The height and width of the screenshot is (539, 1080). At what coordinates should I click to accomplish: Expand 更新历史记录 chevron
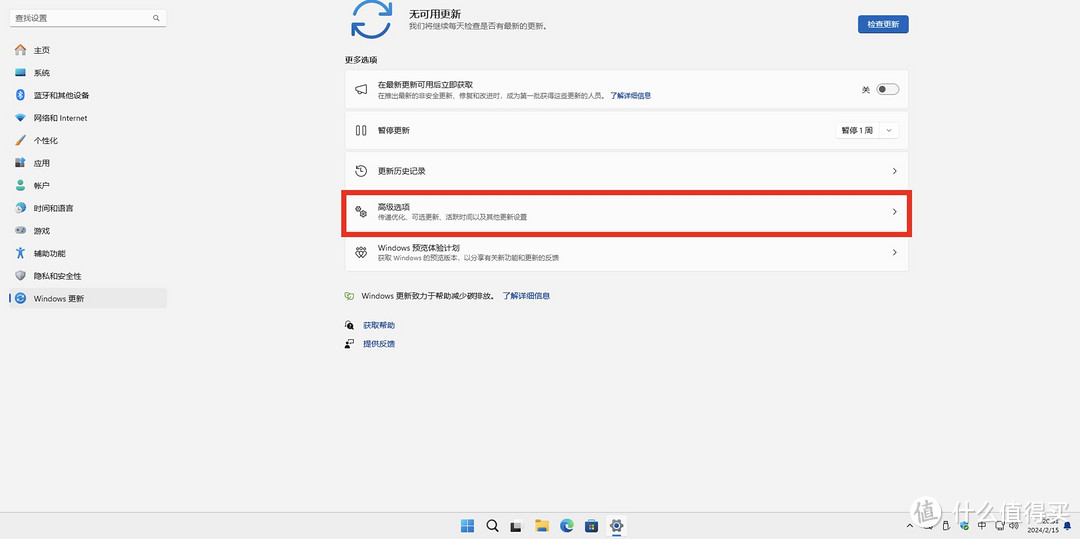click(x=894, y=171)
